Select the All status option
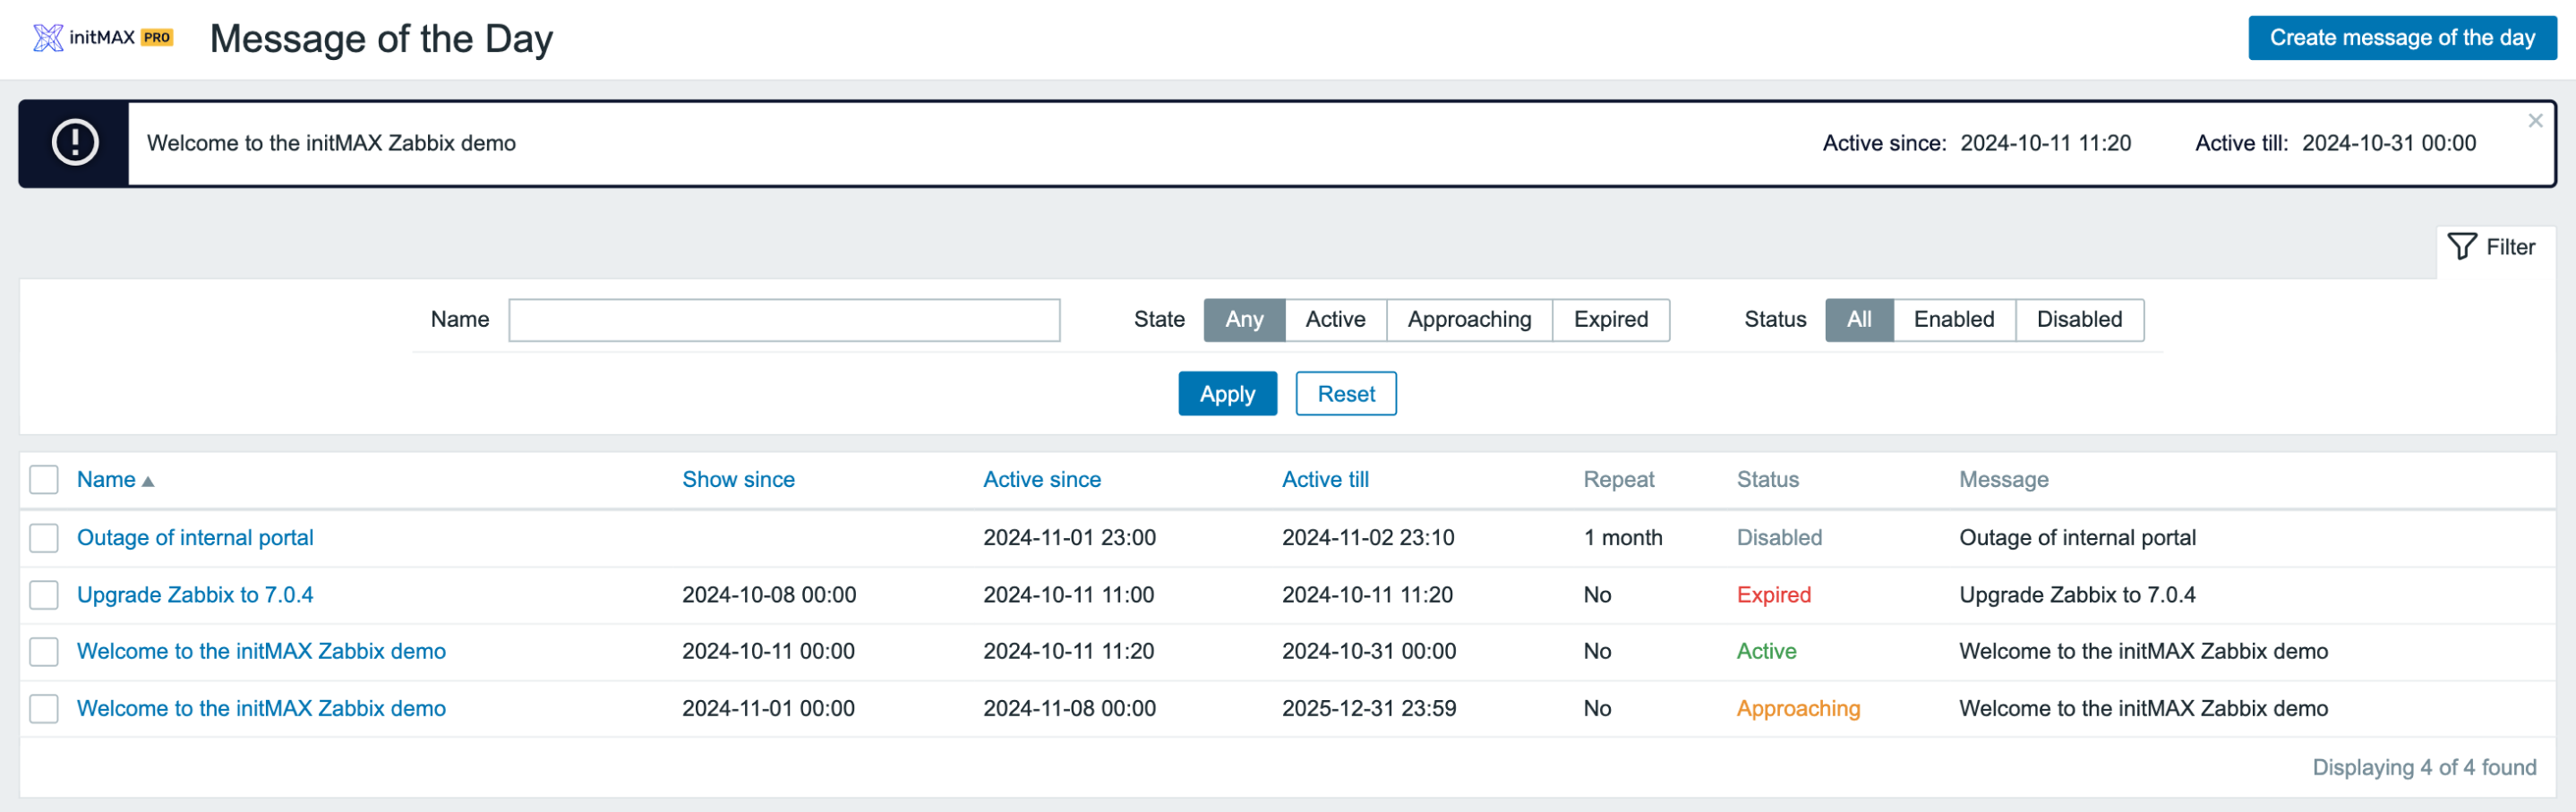The width and height of the screenshot is (2576, 812). coord(1859,320)
